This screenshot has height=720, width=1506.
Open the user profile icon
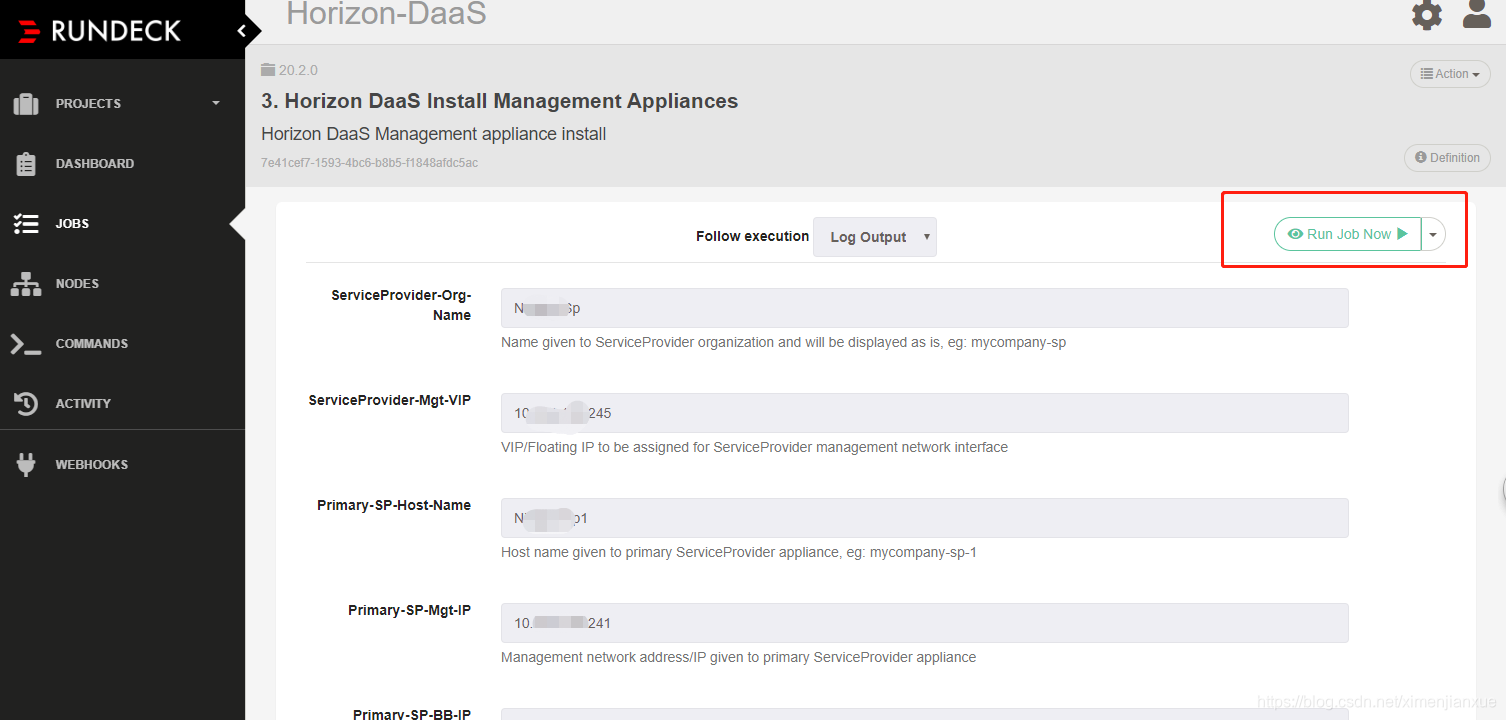click(x=1477, y=14)
